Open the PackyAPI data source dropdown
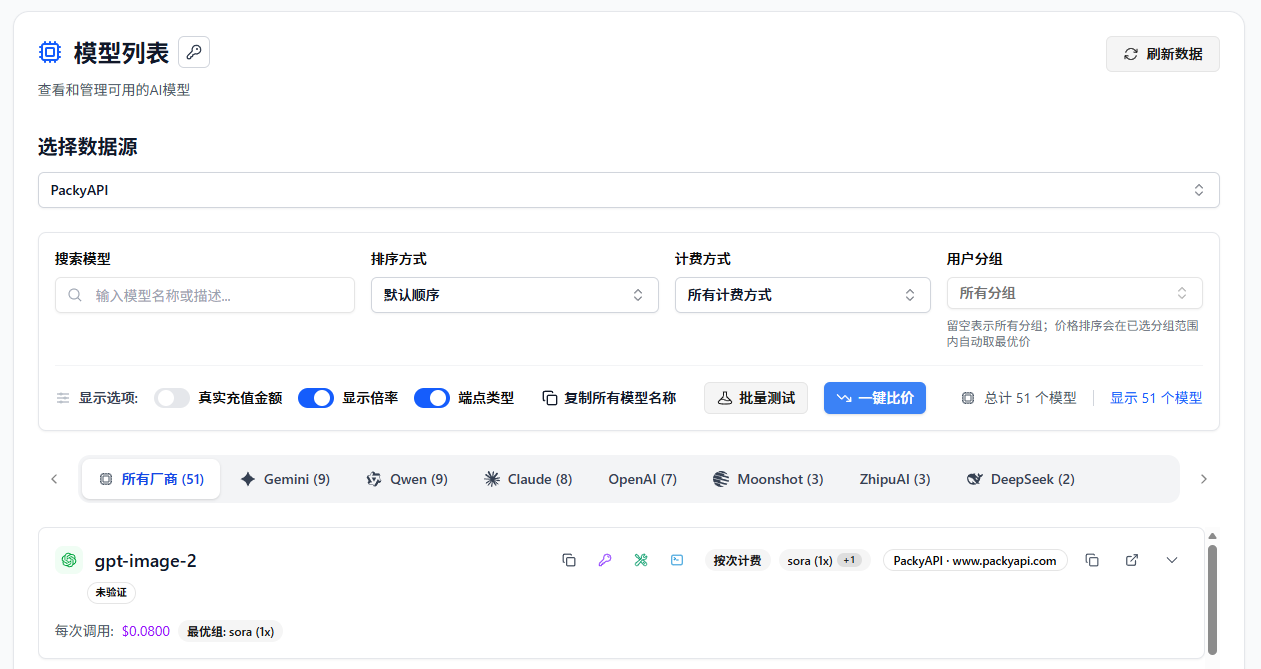 point(628,190)
